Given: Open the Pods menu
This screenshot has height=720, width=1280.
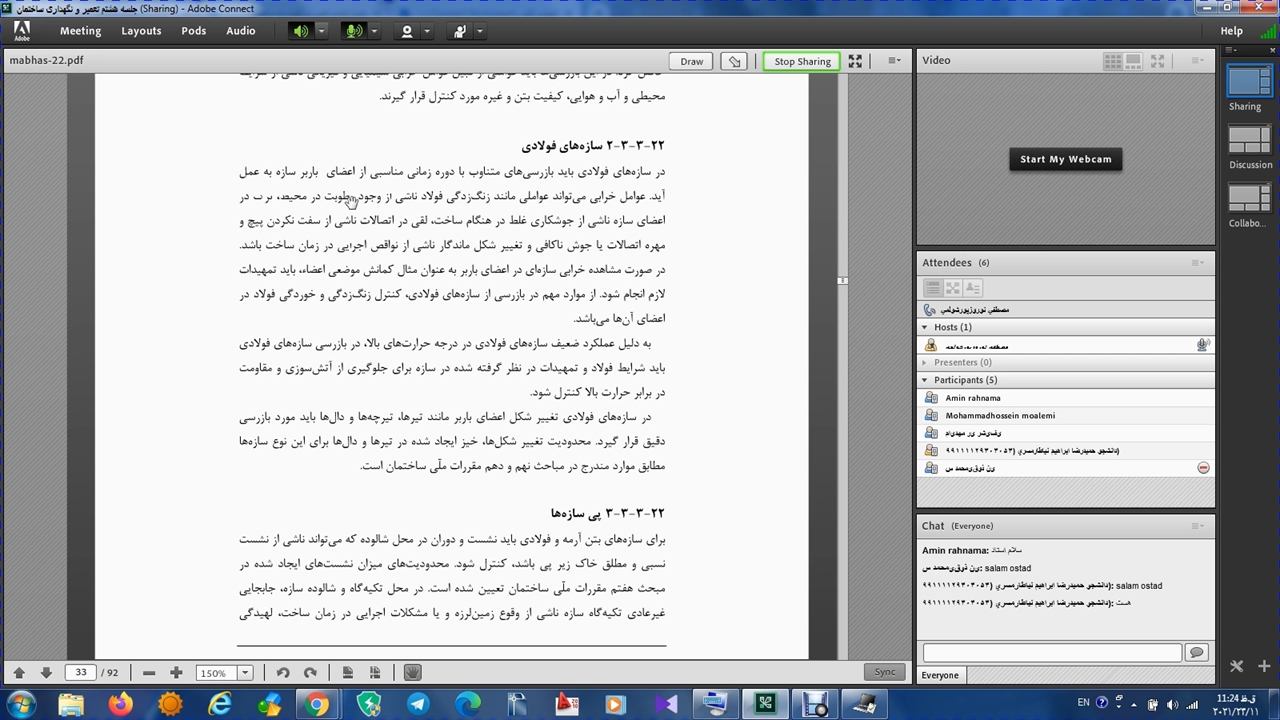Looking at the screenshot, I should click(193, 31).
